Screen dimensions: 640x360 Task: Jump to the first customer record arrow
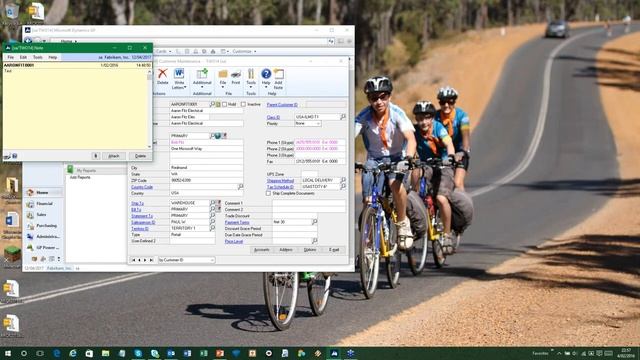click(x=133, y=260)
